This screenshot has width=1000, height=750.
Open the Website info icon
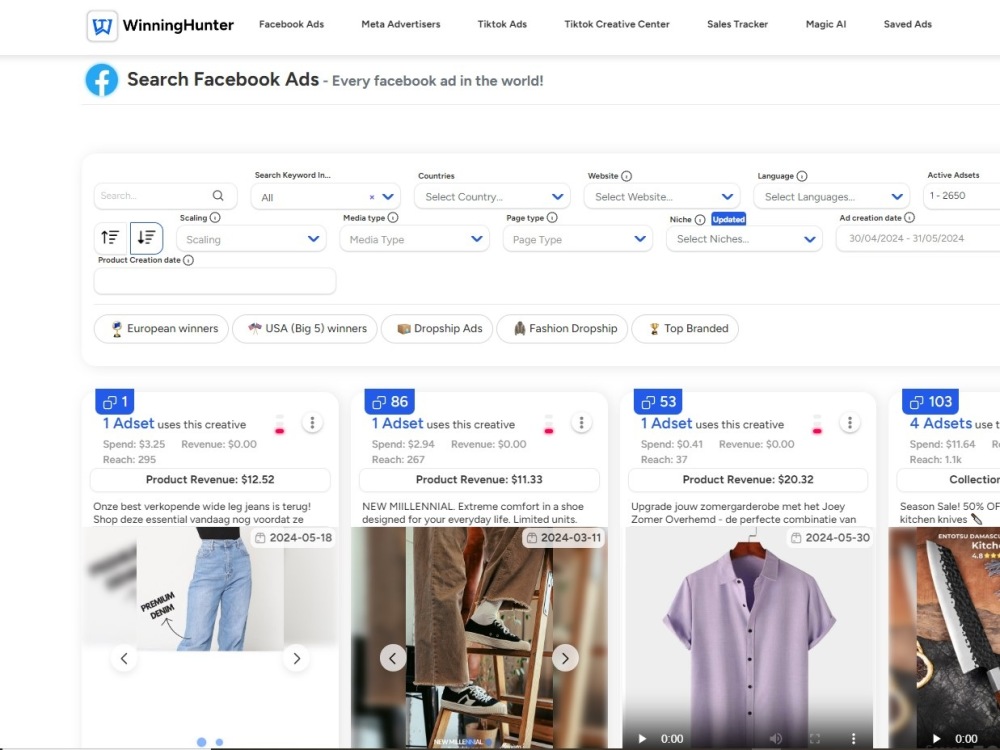click(626, 176)
